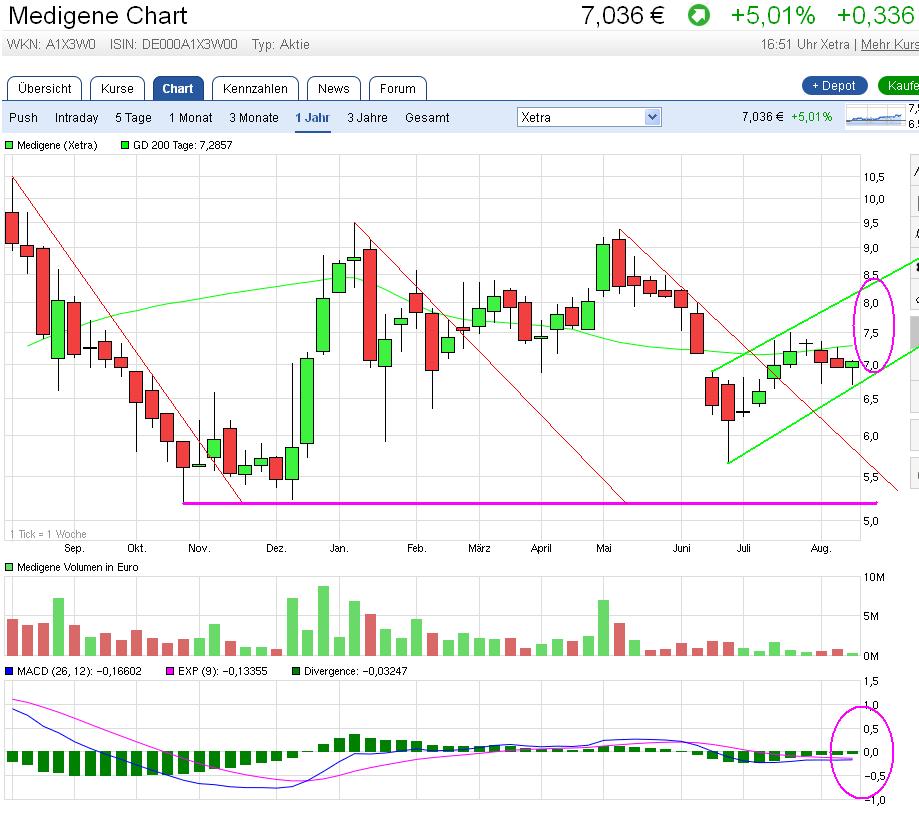The height and width of the screenshot is (819, 919).
Task: Click the green Kaufen button
Action: click(x=900, y=86)
